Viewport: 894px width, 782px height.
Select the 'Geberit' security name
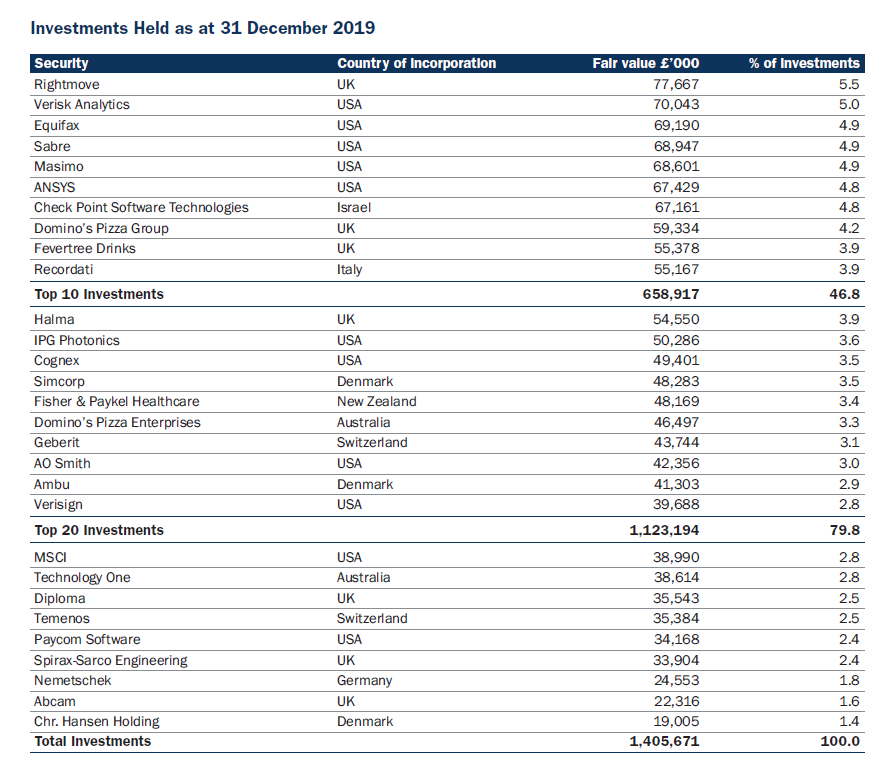56,442
